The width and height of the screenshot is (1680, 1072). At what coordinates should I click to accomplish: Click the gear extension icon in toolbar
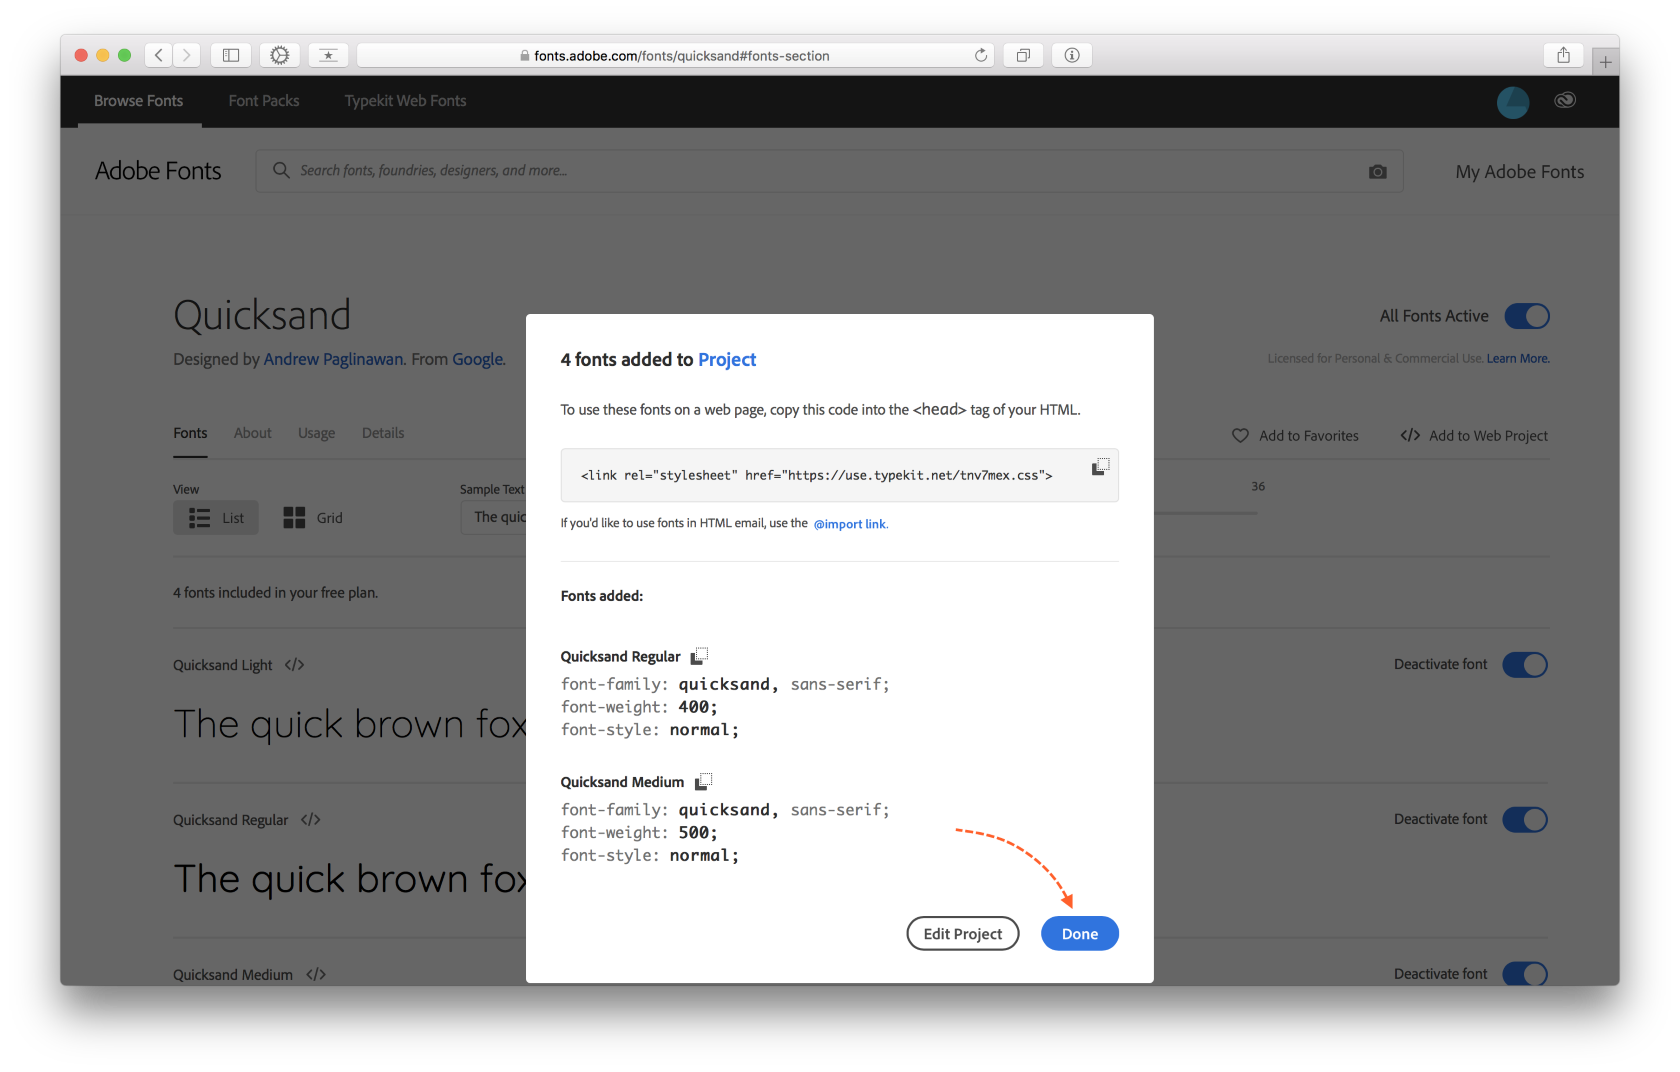pos(280,55)
